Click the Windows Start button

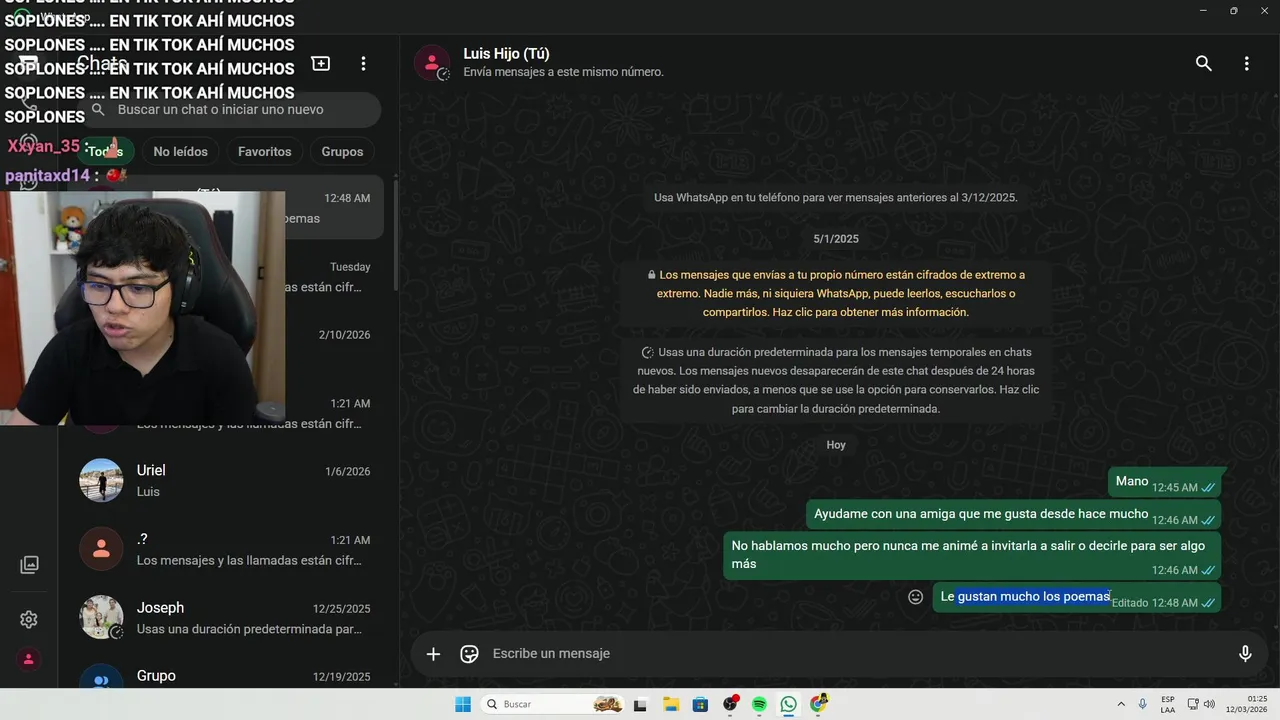tap(463, 704)
